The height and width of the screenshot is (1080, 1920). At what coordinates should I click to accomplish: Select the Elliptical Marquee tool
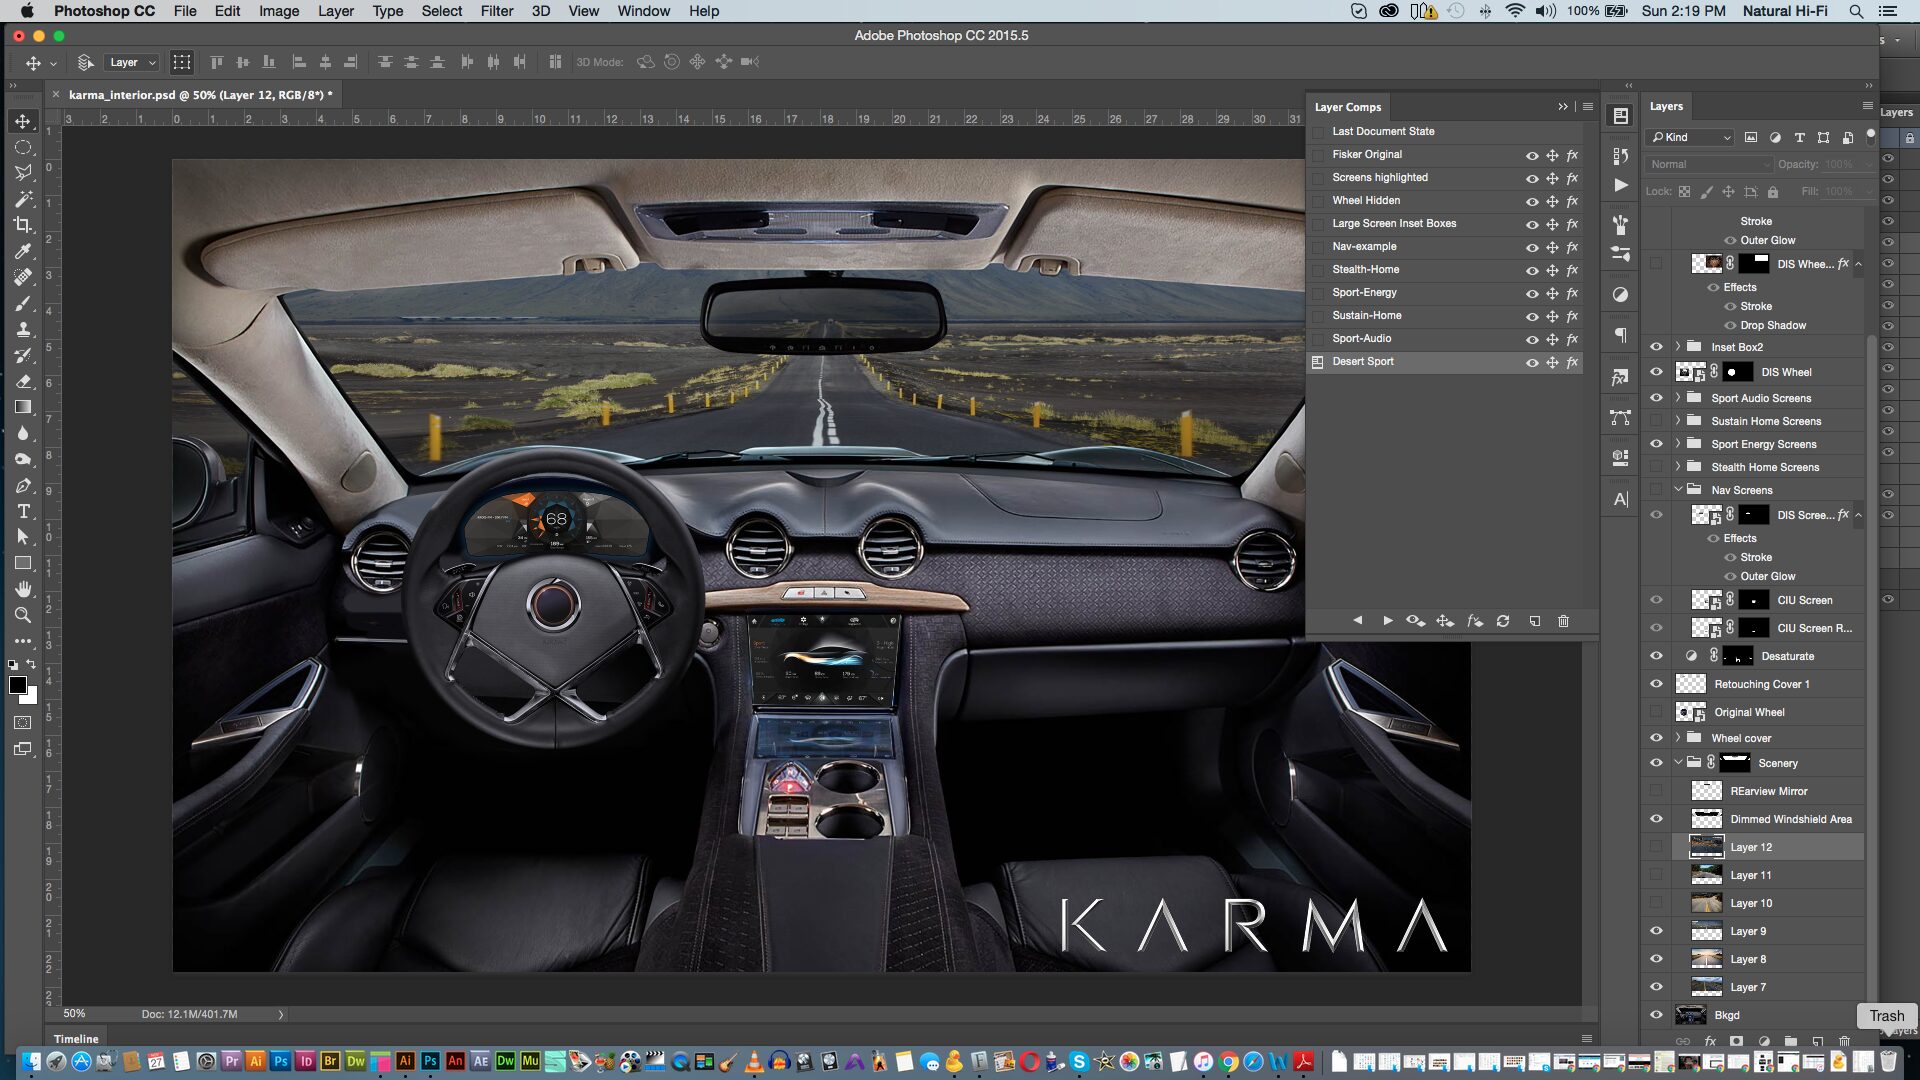coord(23,147)
